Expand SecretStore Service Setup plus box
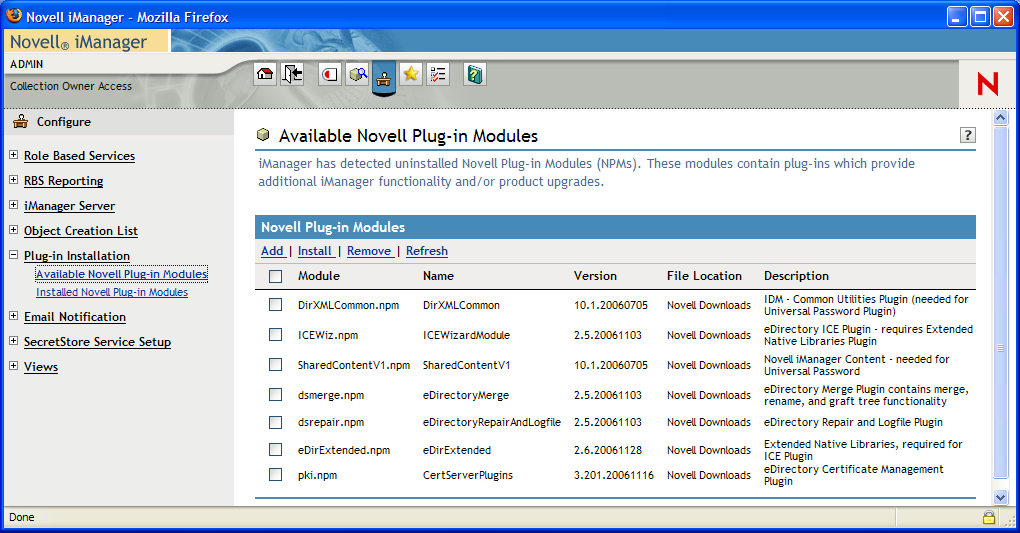The width and height of the screenshot is (1020, 533). (x=13, y=340)
